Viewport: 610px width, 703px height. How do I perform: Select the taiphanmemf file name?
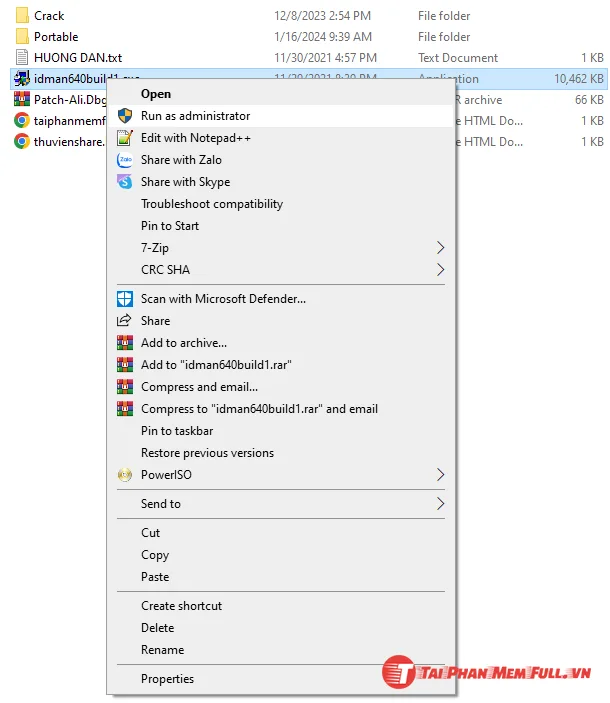coord(70,121)
